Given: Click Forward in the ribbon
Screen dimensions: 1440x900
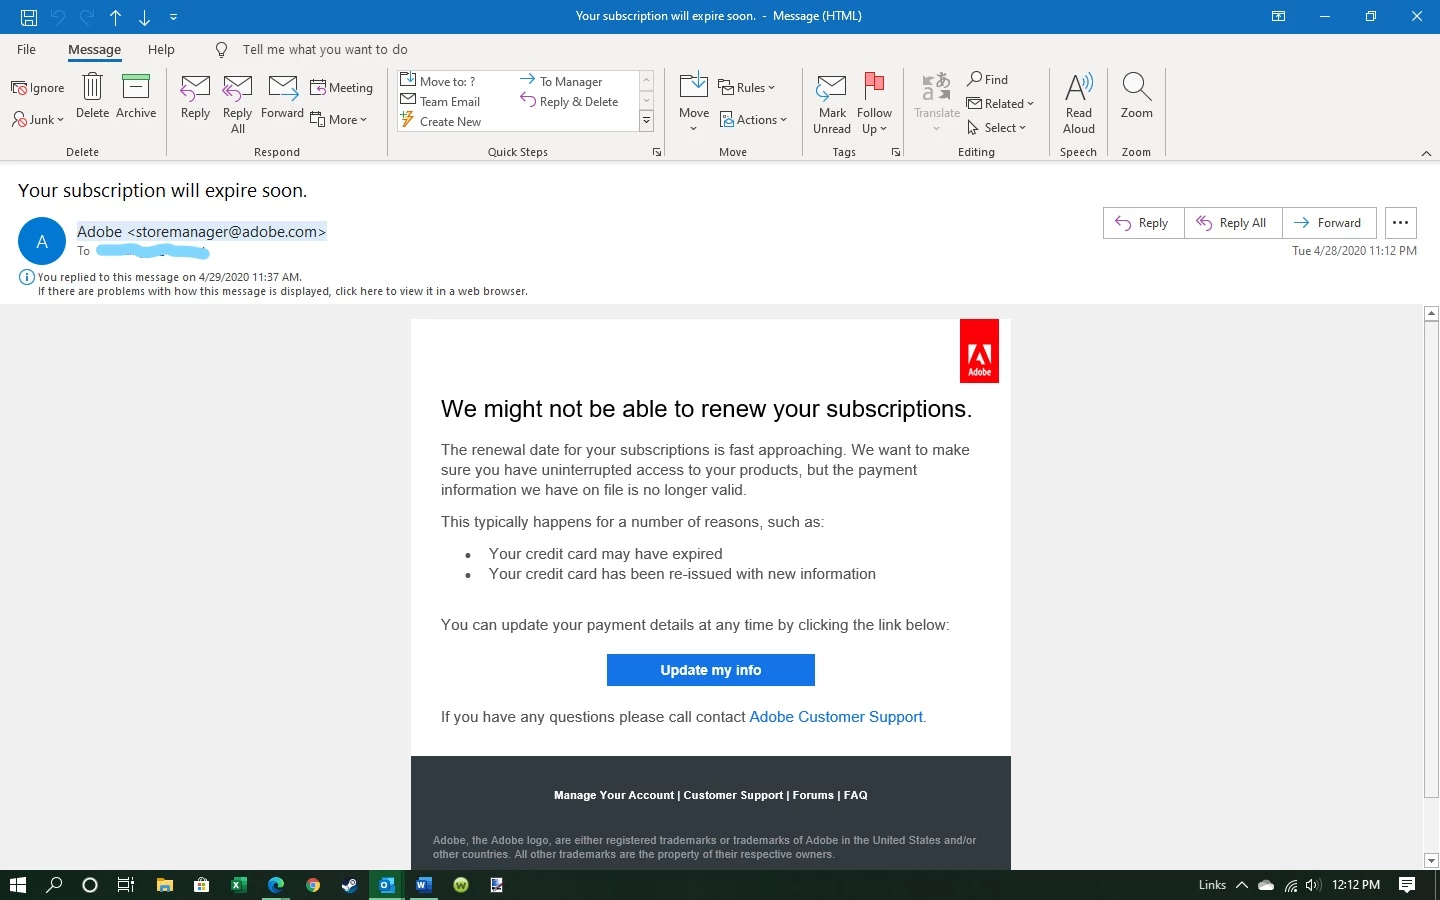Looking at the screenshot, I should tap(282, 98).
